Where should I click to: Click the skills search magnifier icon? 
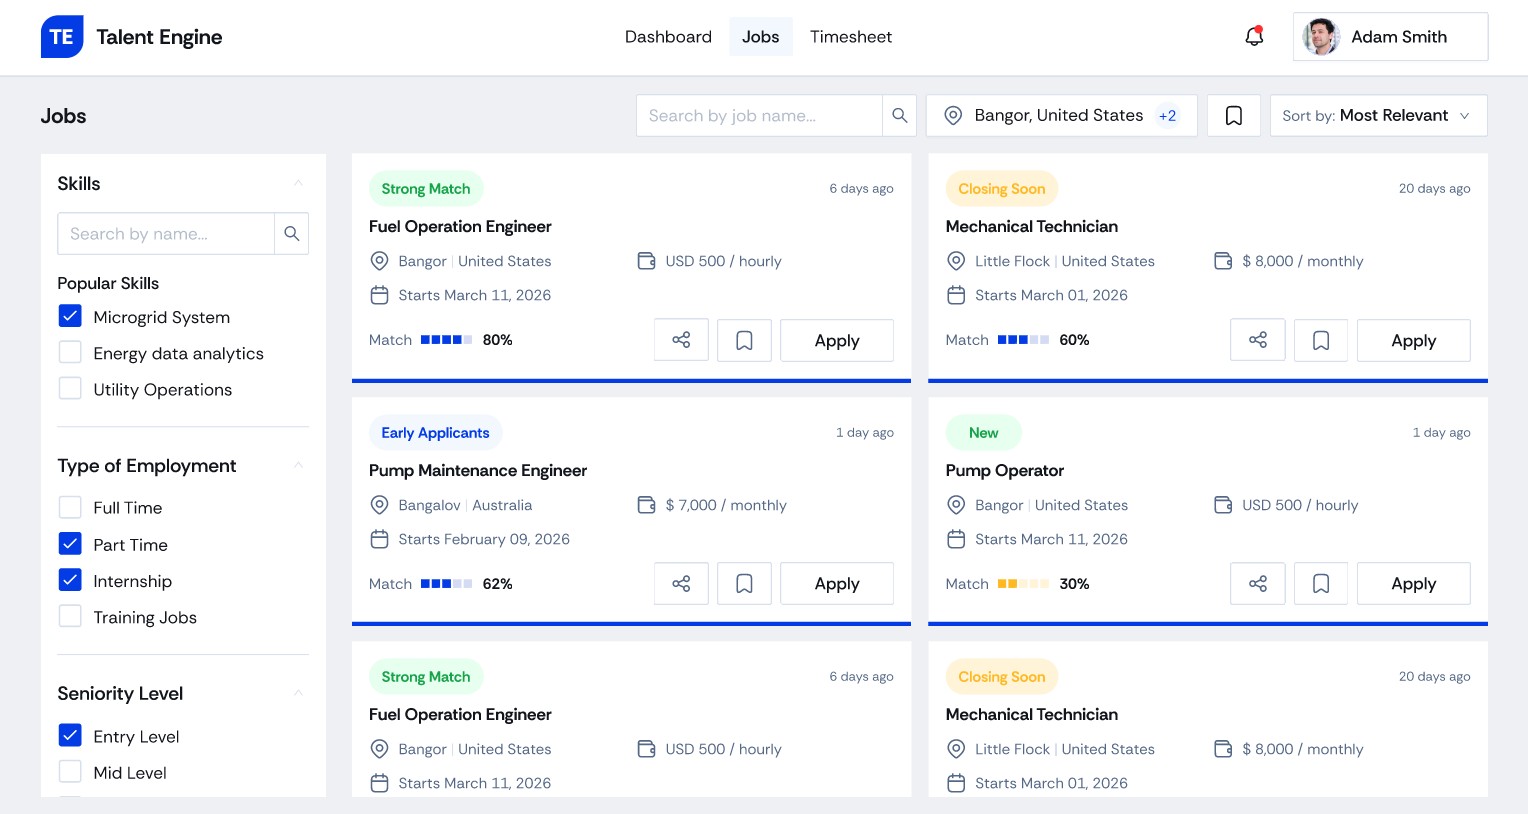tap(292, 234)
